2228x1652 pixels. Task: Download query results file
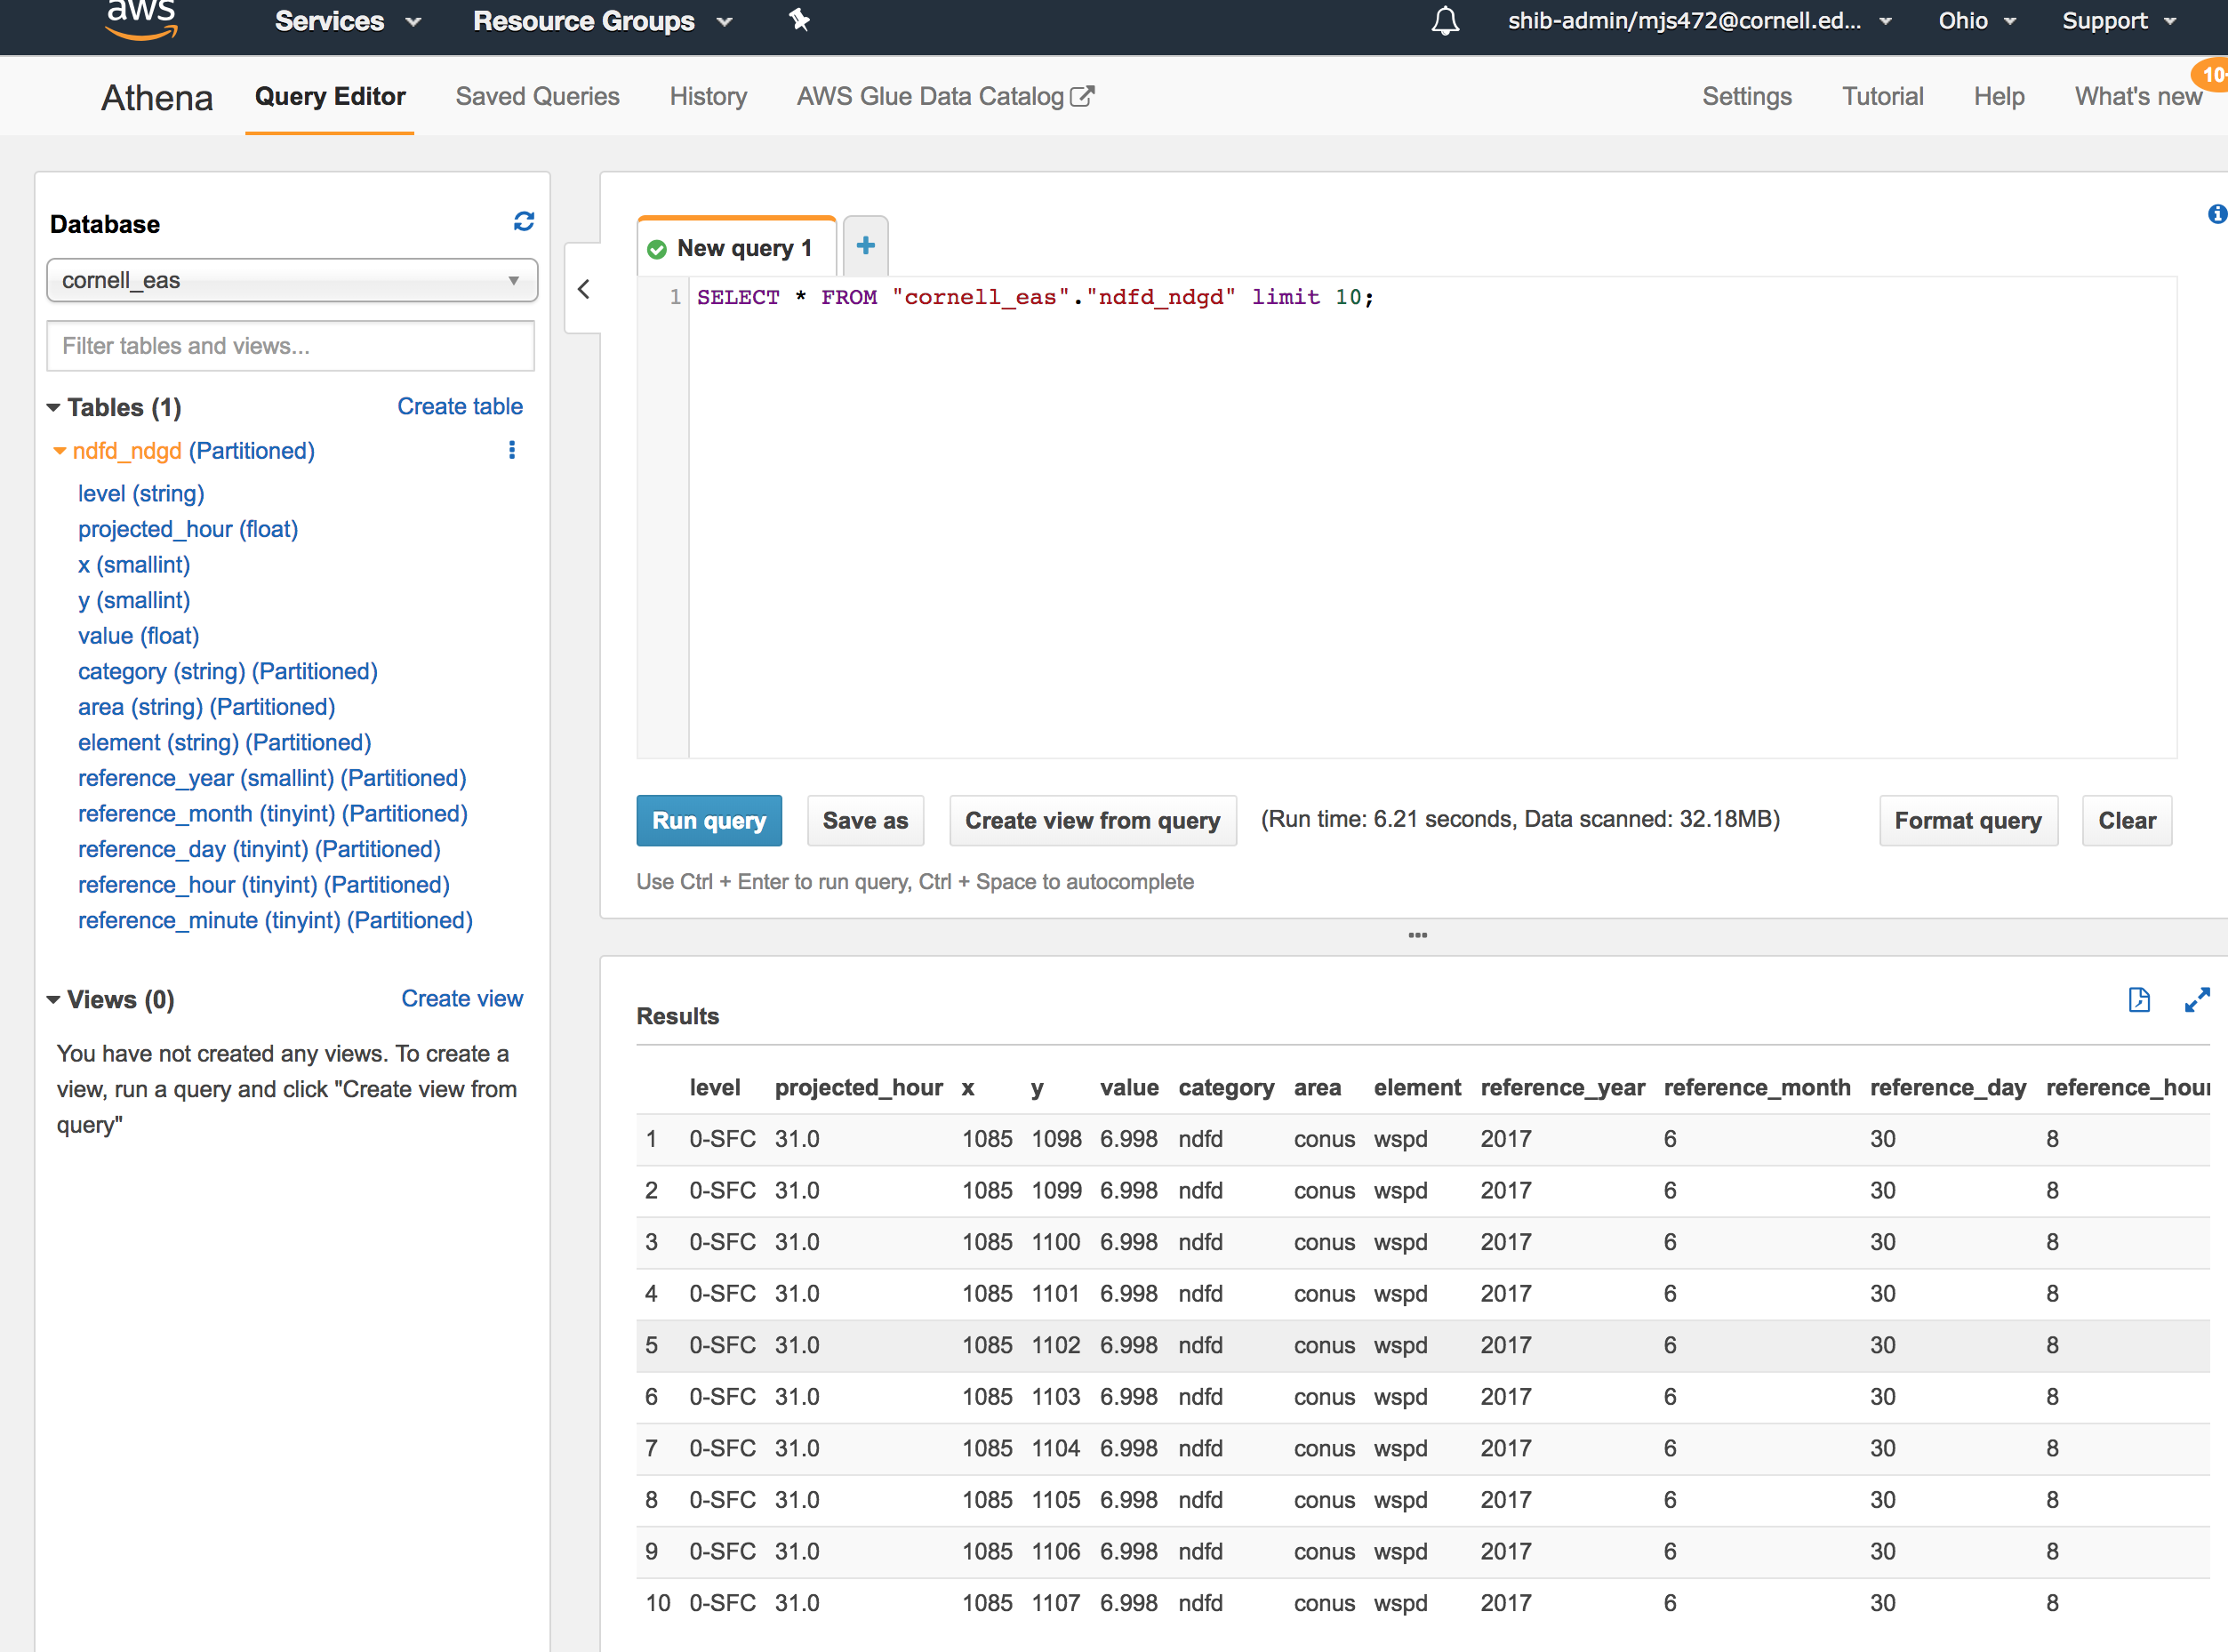2139,1000
